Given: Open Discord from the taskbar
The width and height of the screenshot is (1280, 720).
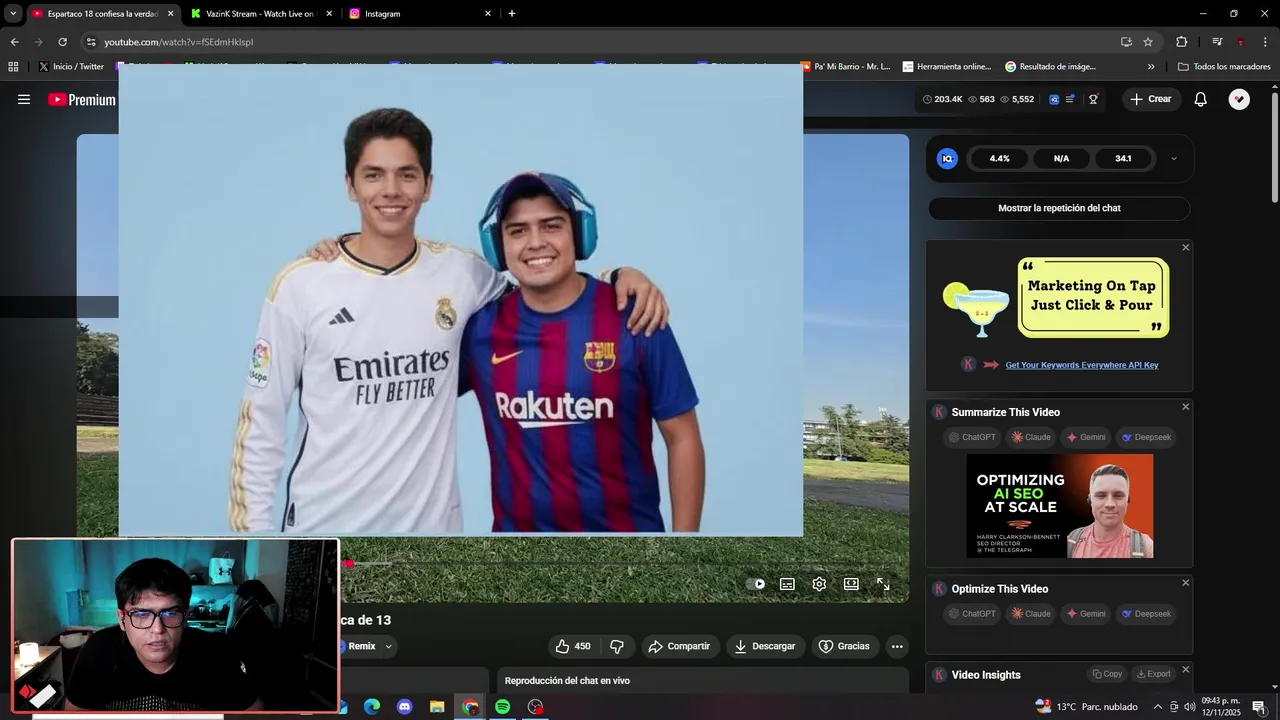Looking at the screenshot, I should (x=405, y=707).
